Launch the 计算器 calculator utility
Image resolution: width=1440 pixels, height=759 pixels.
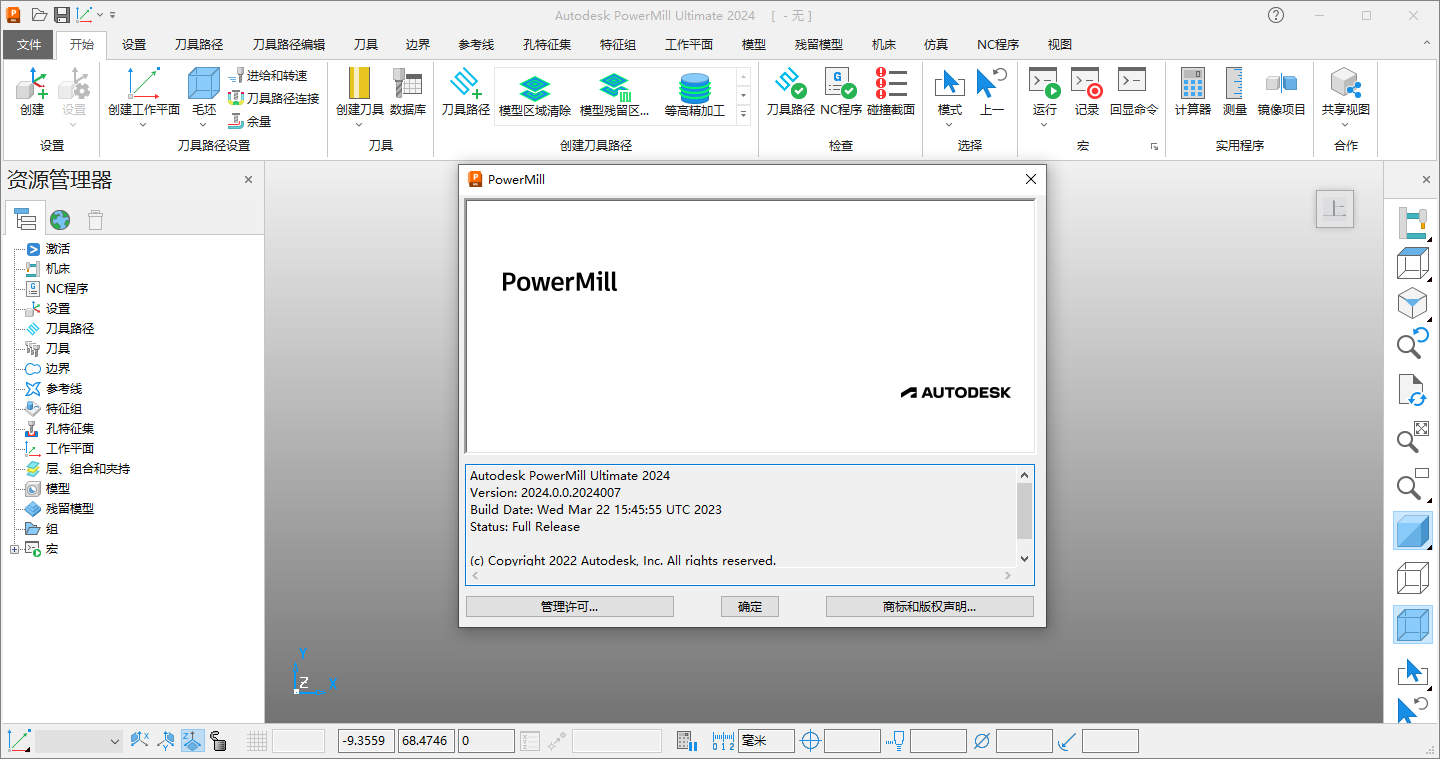pyautogui.click(x=1192, y=95)
